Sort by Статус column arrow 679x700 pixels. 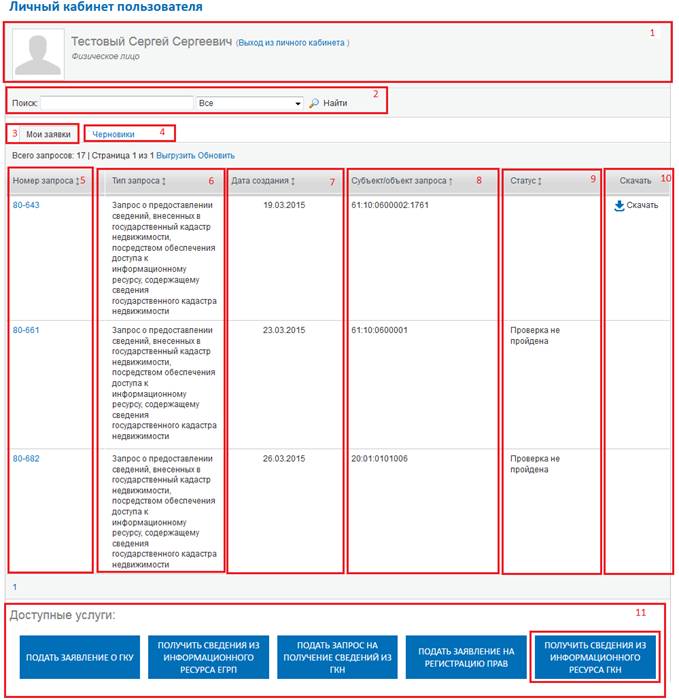coord(540,181)
